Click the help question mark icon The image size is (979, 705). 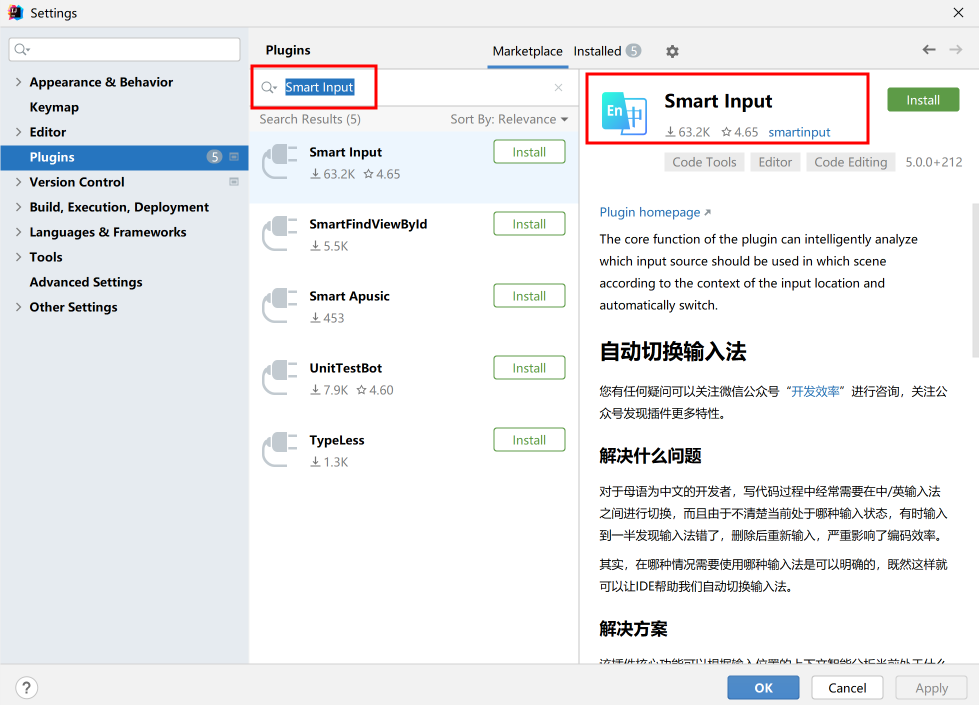(x=26, y=687)
